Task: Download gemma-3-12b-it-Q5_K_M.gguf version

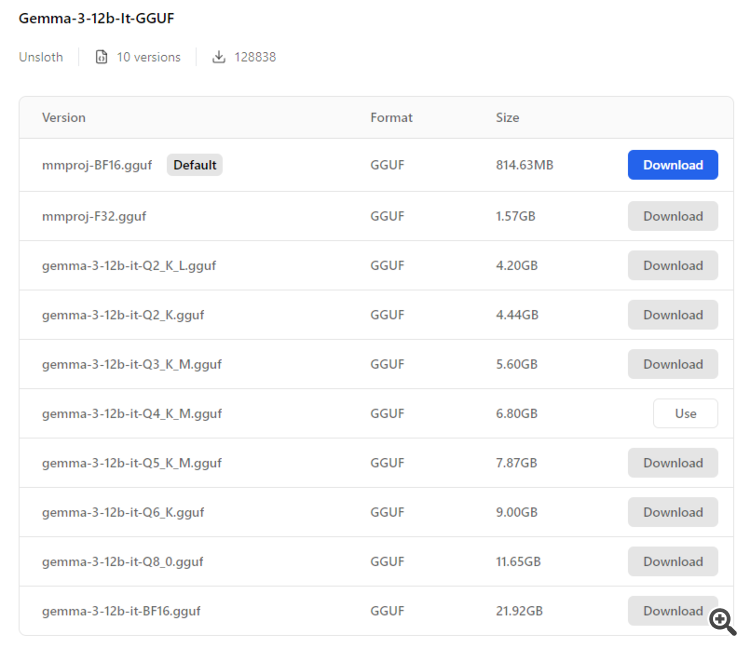Action: [672, 463]
